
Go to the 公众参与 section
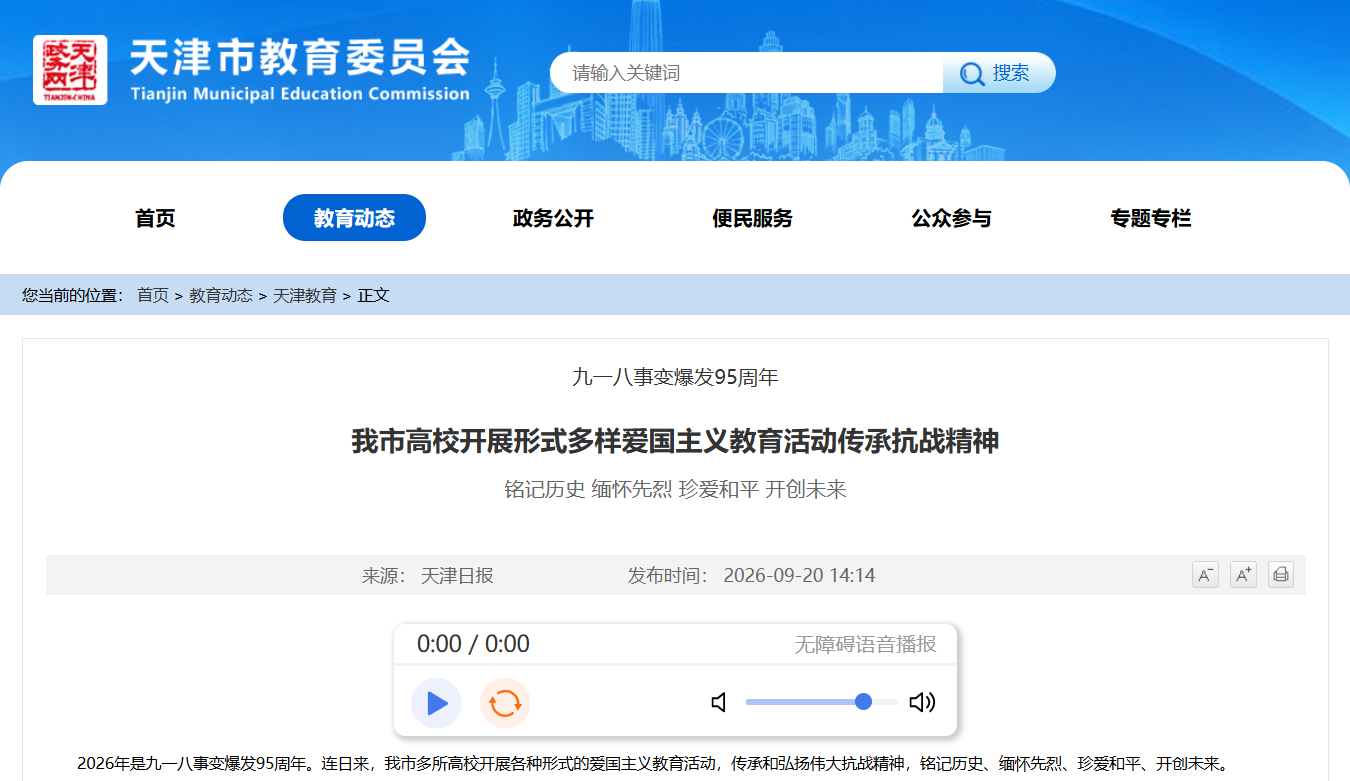[951, 218]
